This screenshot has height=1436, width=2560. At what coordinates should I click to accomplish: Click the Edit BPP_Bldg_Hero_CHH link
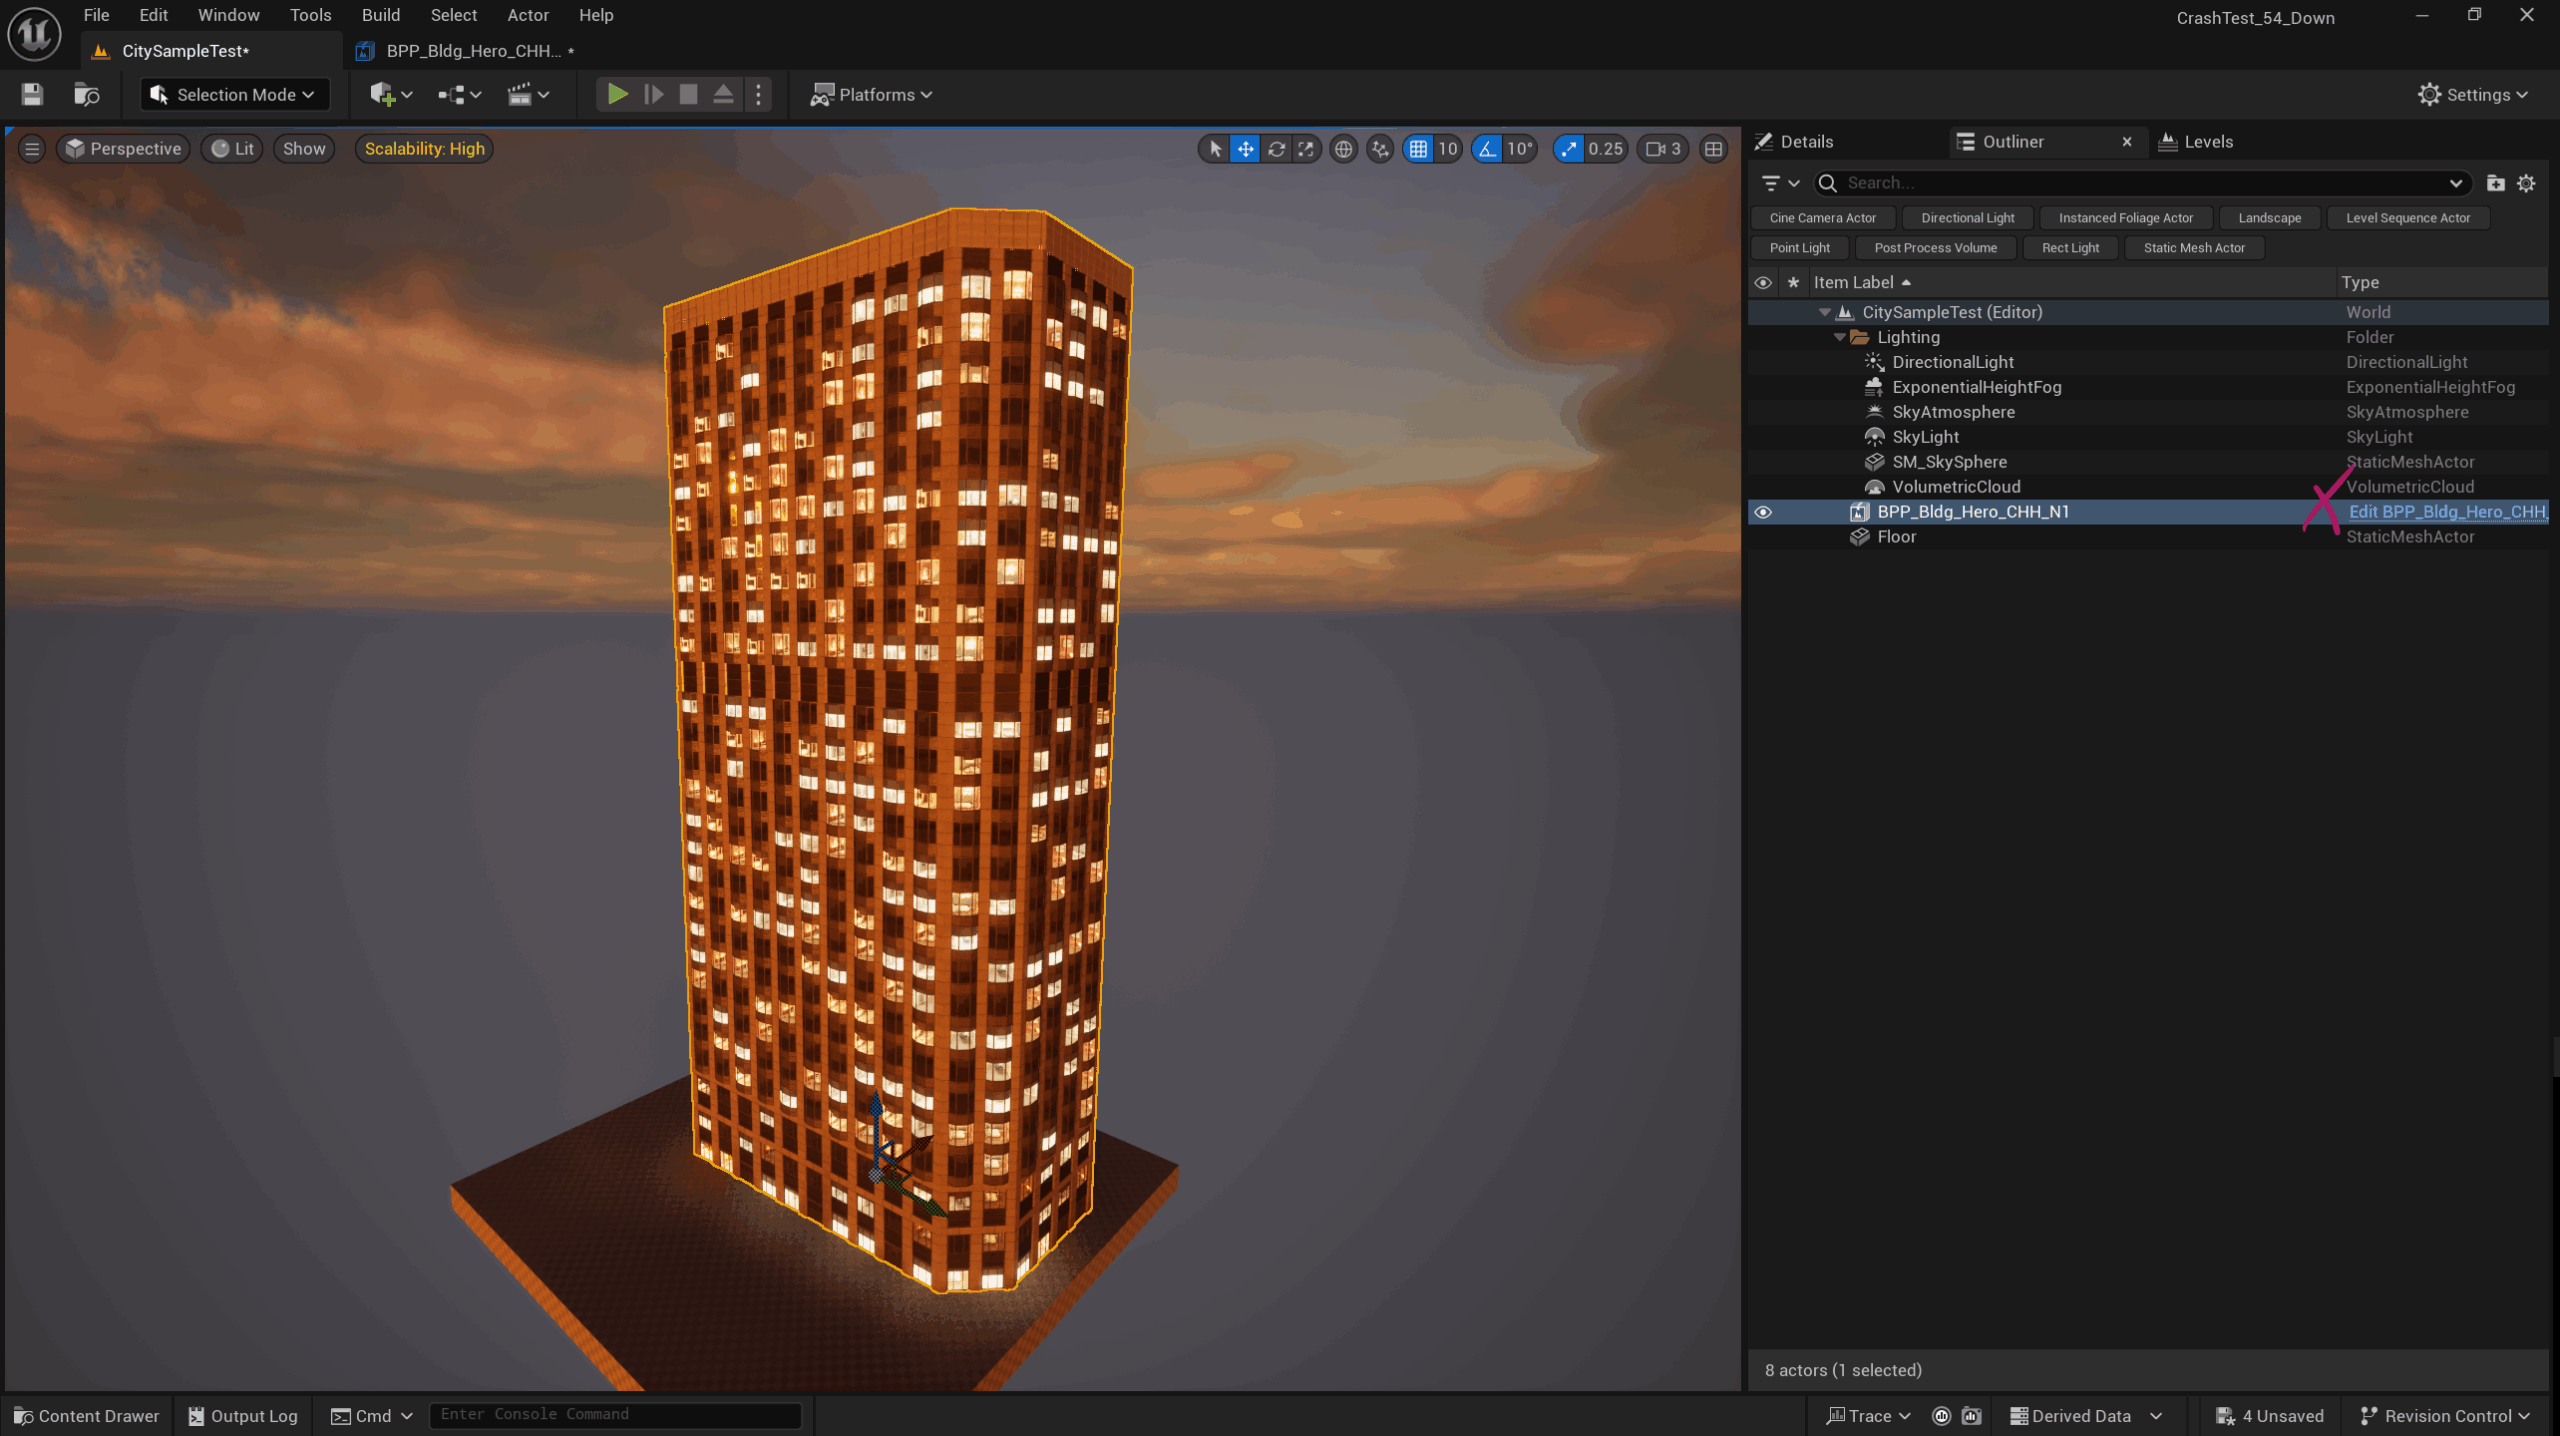pos(2445,512)
